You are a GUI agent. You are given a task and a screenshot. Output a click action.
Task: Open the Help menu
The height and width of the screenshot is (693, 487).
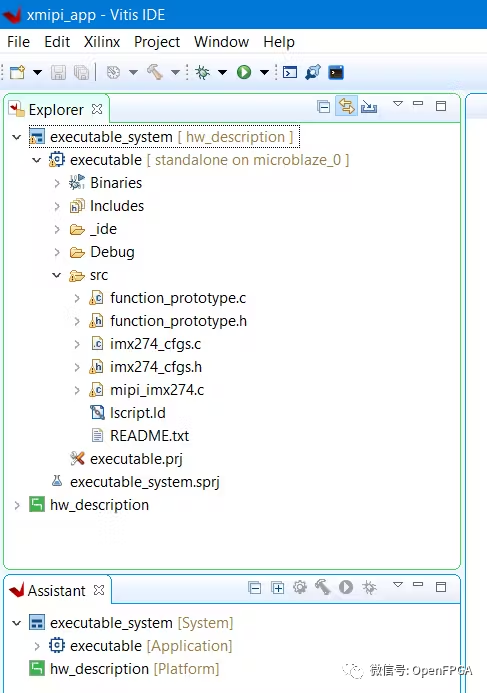(279, 42)
